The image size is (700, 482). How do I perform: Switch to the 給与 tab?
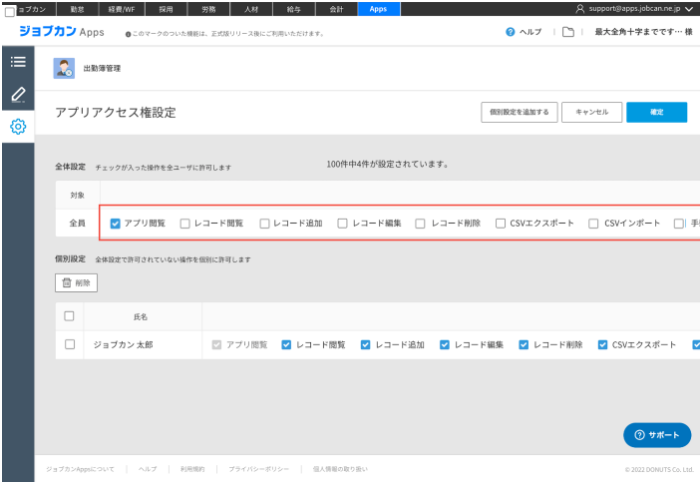coord(291,8)
